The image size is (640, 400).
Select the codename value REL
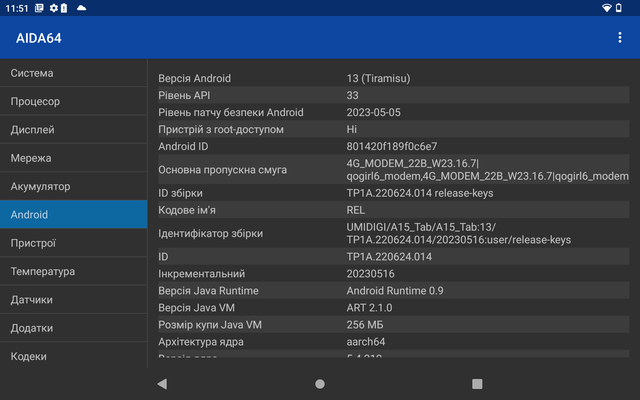(356, 210)
